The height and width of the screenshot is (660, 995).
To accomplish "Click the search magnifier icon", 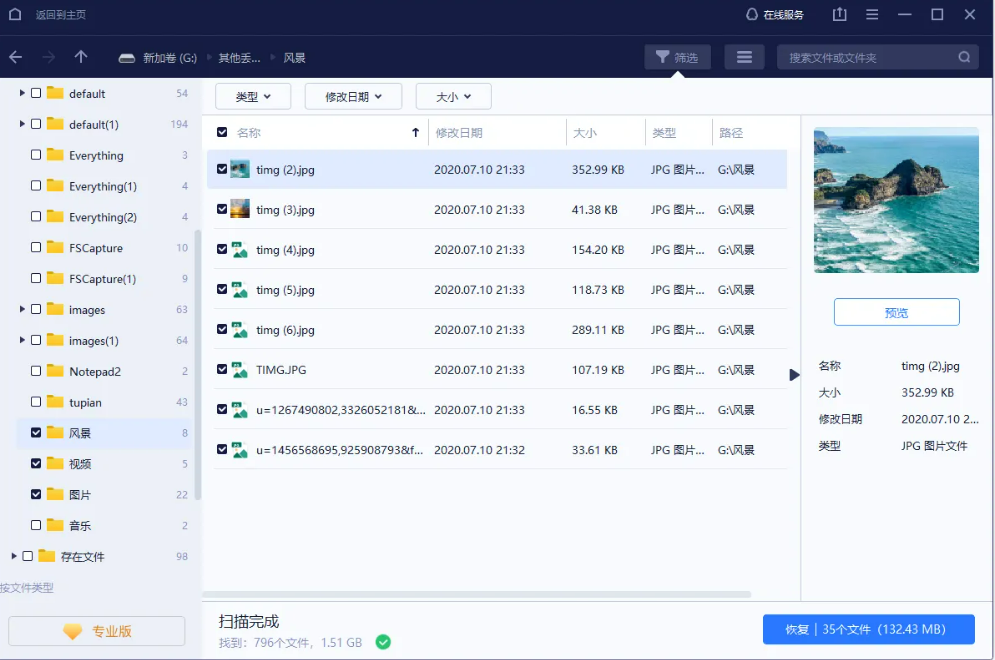I will tap(964, 57).
